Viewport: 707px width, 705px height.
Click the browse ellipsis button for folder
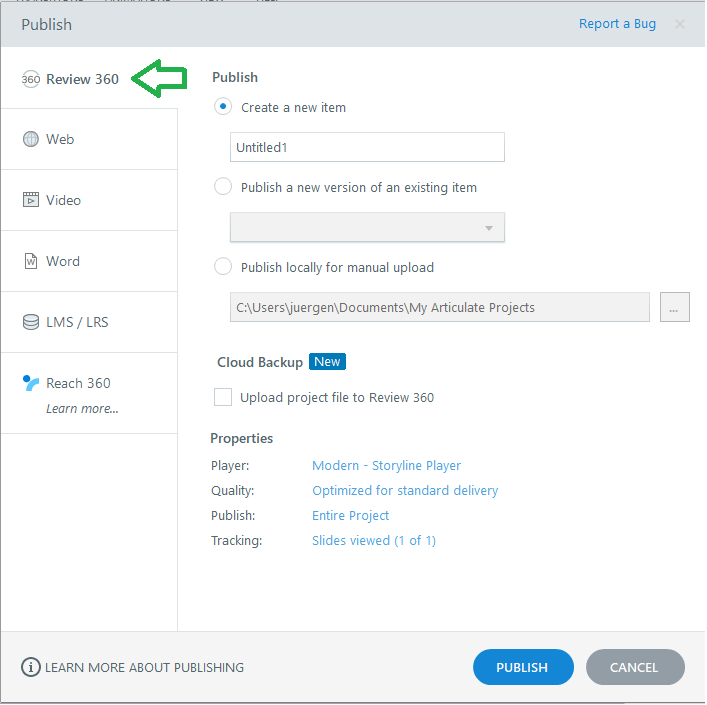(675, 308)
